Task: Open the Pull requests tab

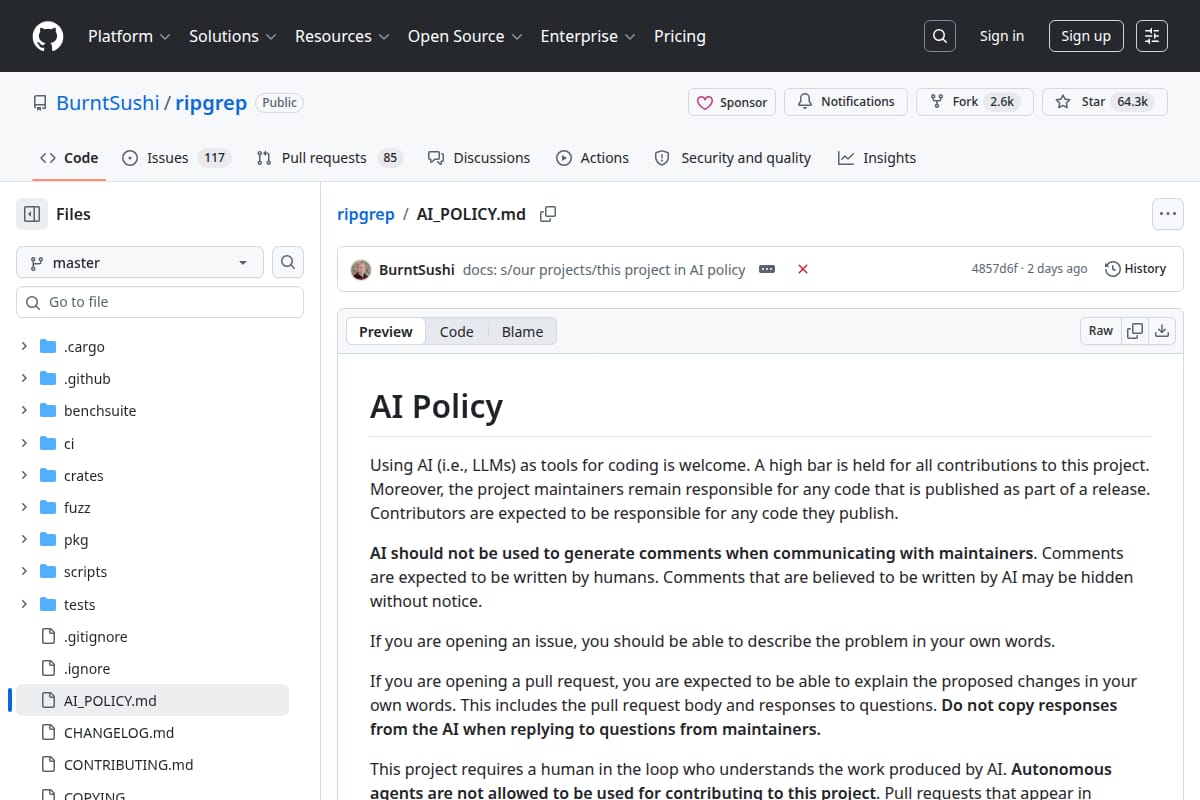Action: pyautogui.click(x=328, y=158)
